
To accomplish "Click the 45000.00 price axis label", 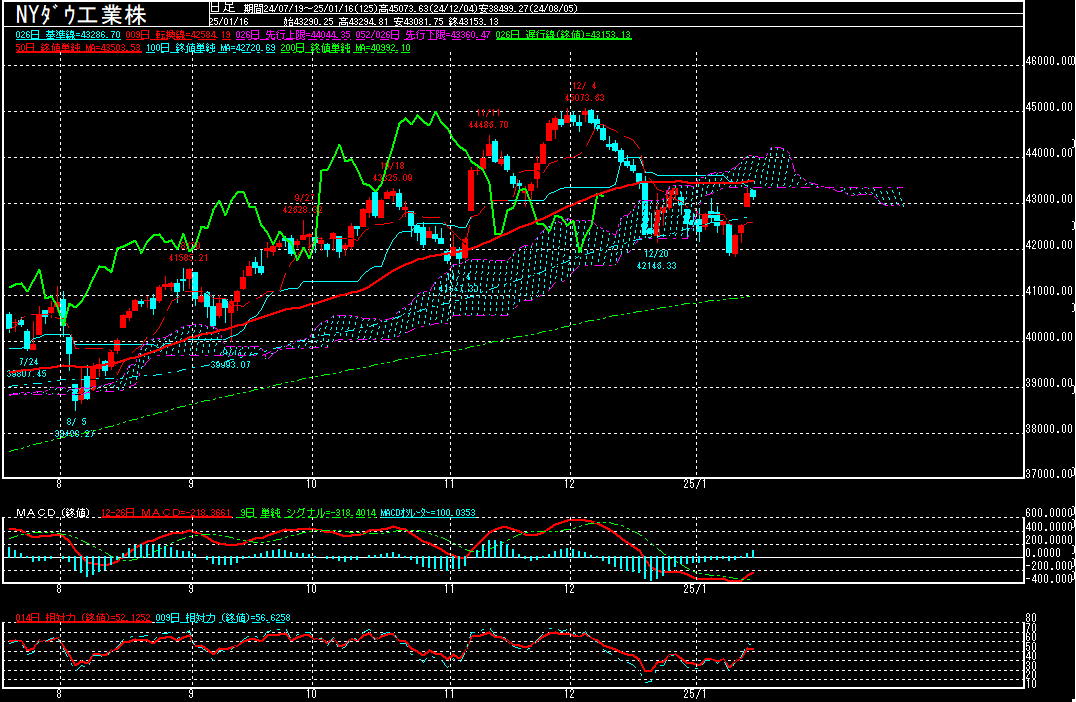I will 1050,106.
